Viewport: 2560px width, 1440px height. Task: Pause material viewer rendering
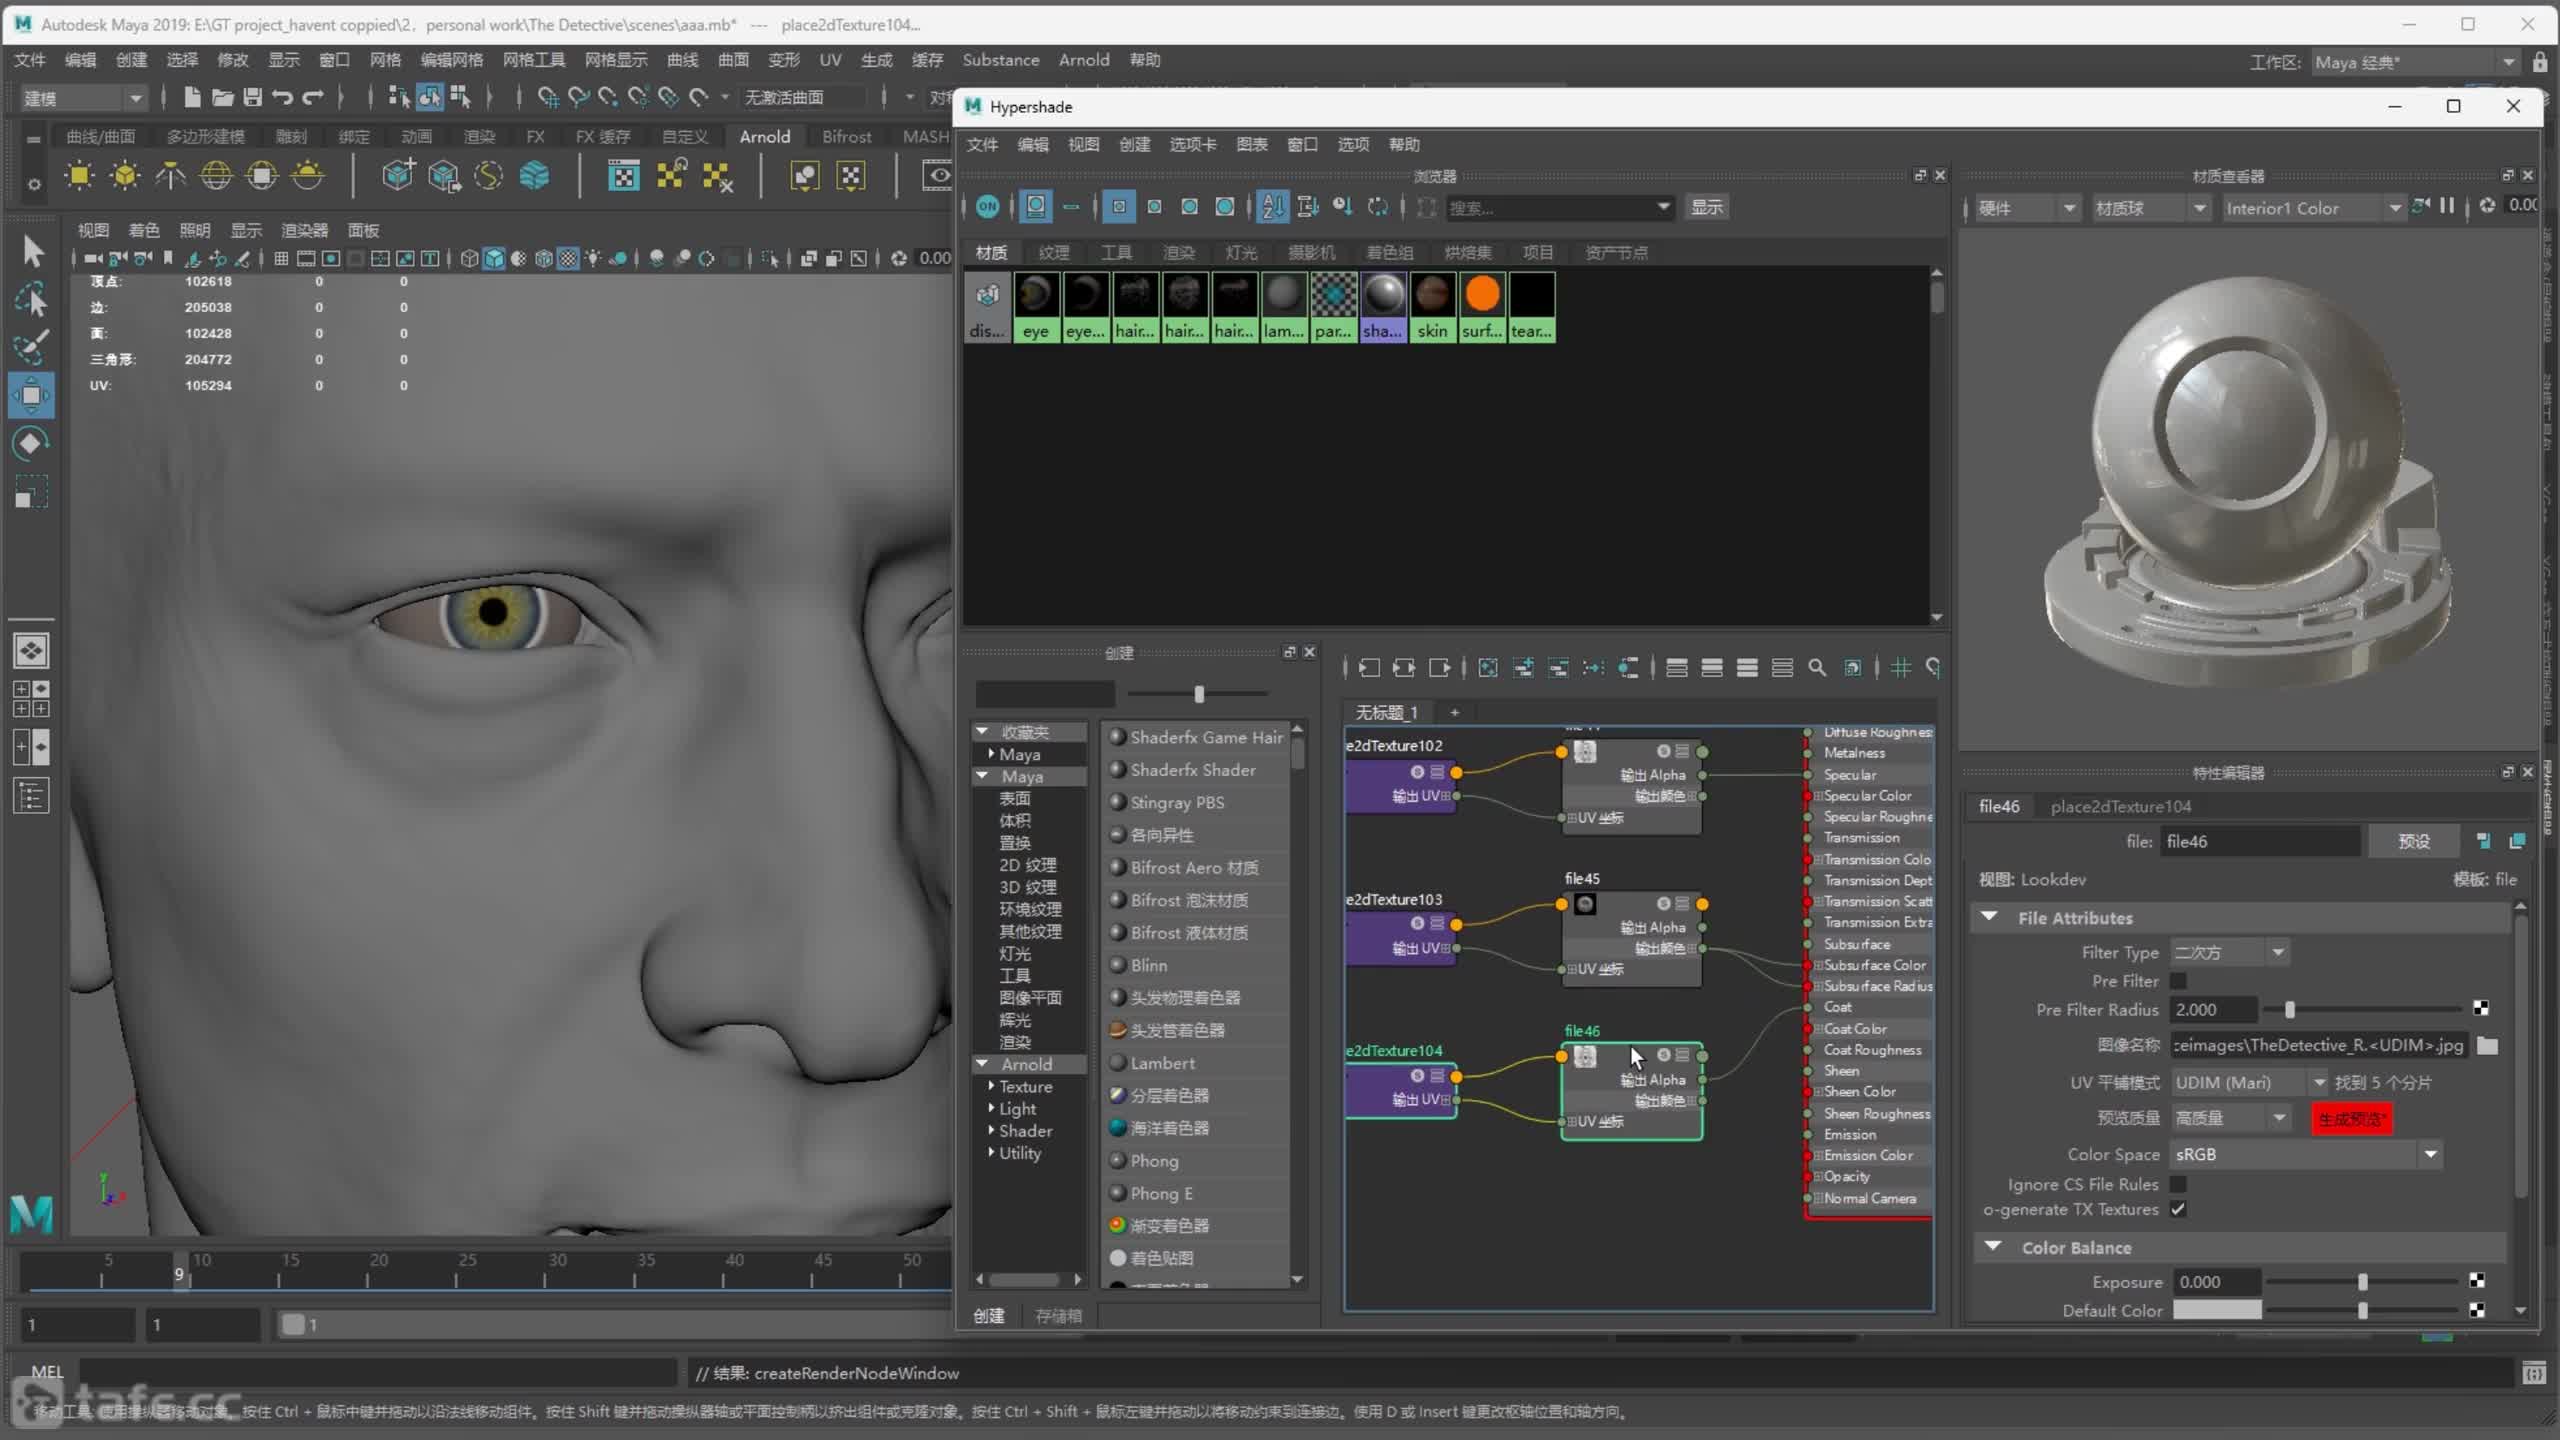[2447, 206]
